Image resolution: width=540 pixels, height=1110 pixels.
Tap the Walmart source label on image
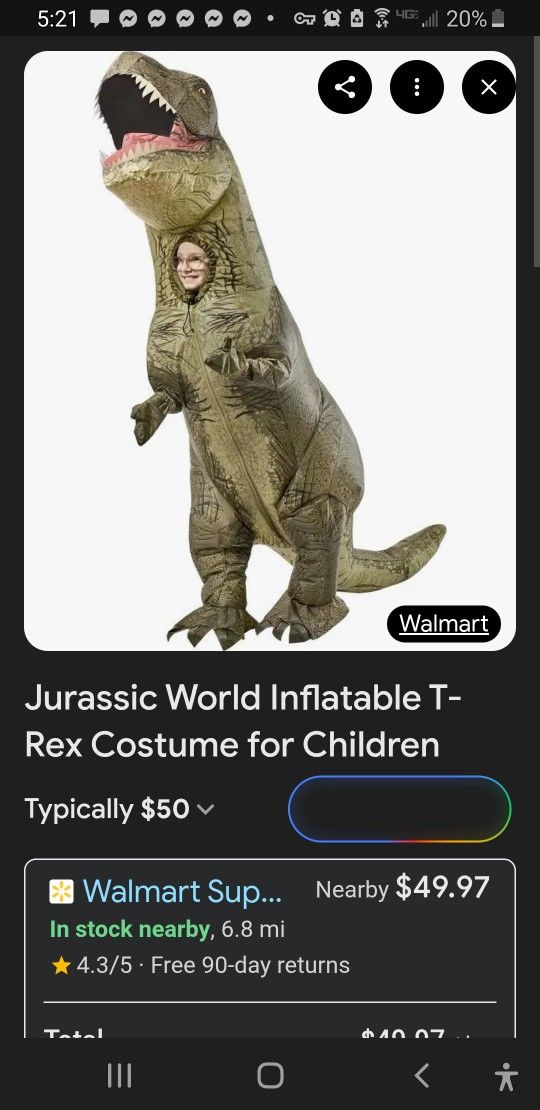444,623
